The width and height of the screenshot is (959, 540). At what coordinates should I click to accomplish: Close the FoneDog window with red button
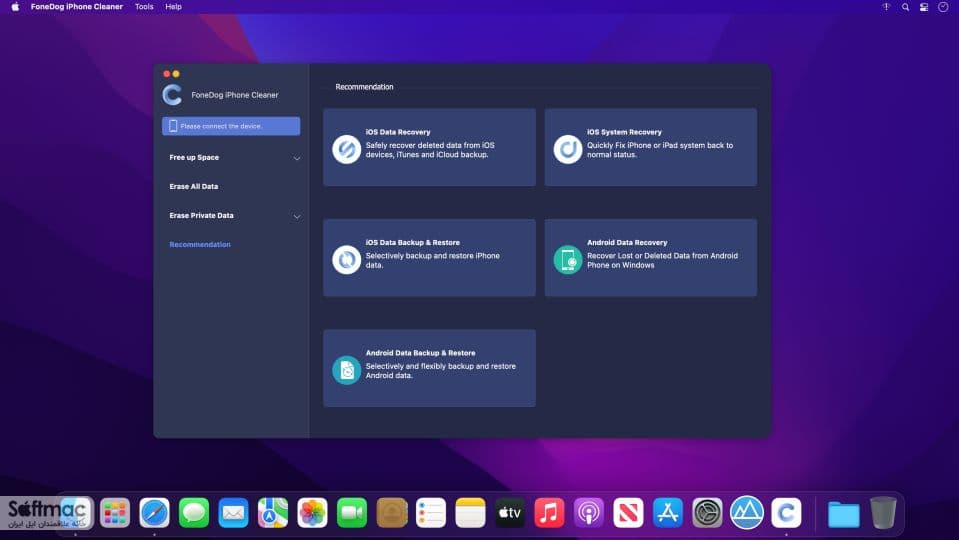click(166, 74)
